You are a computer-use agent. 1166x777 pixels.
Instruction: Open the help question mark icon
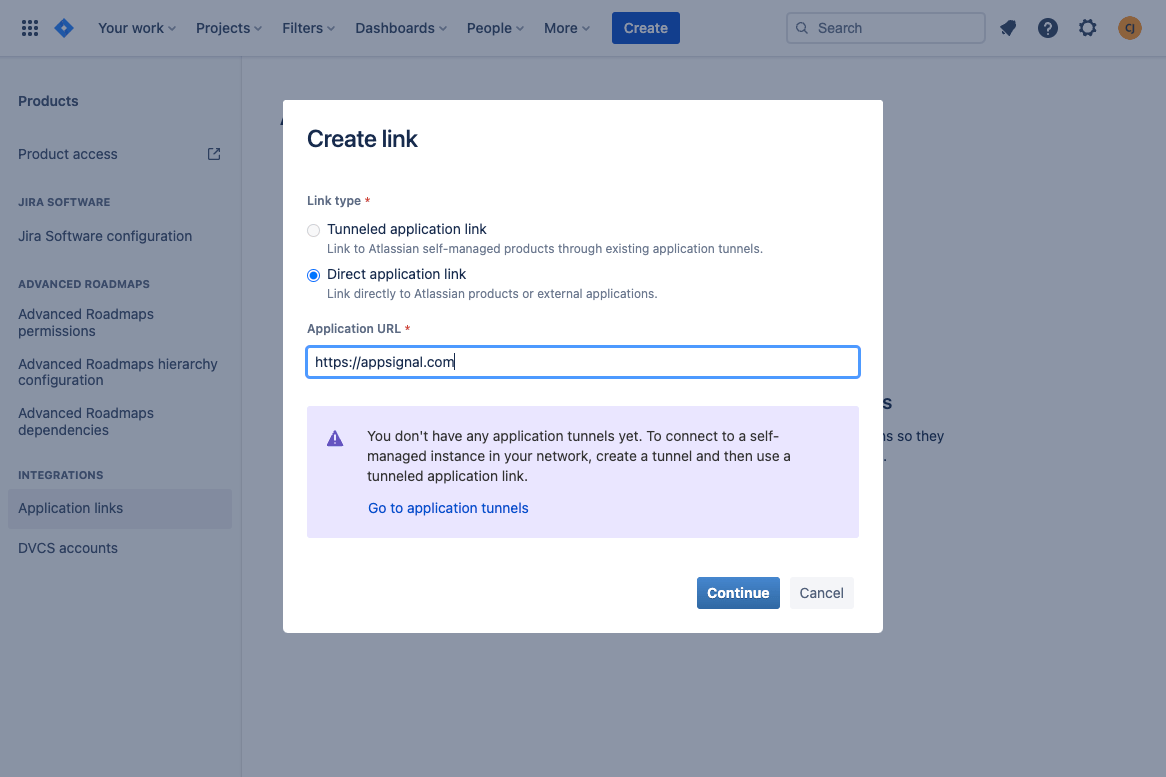pos(1048,28)
